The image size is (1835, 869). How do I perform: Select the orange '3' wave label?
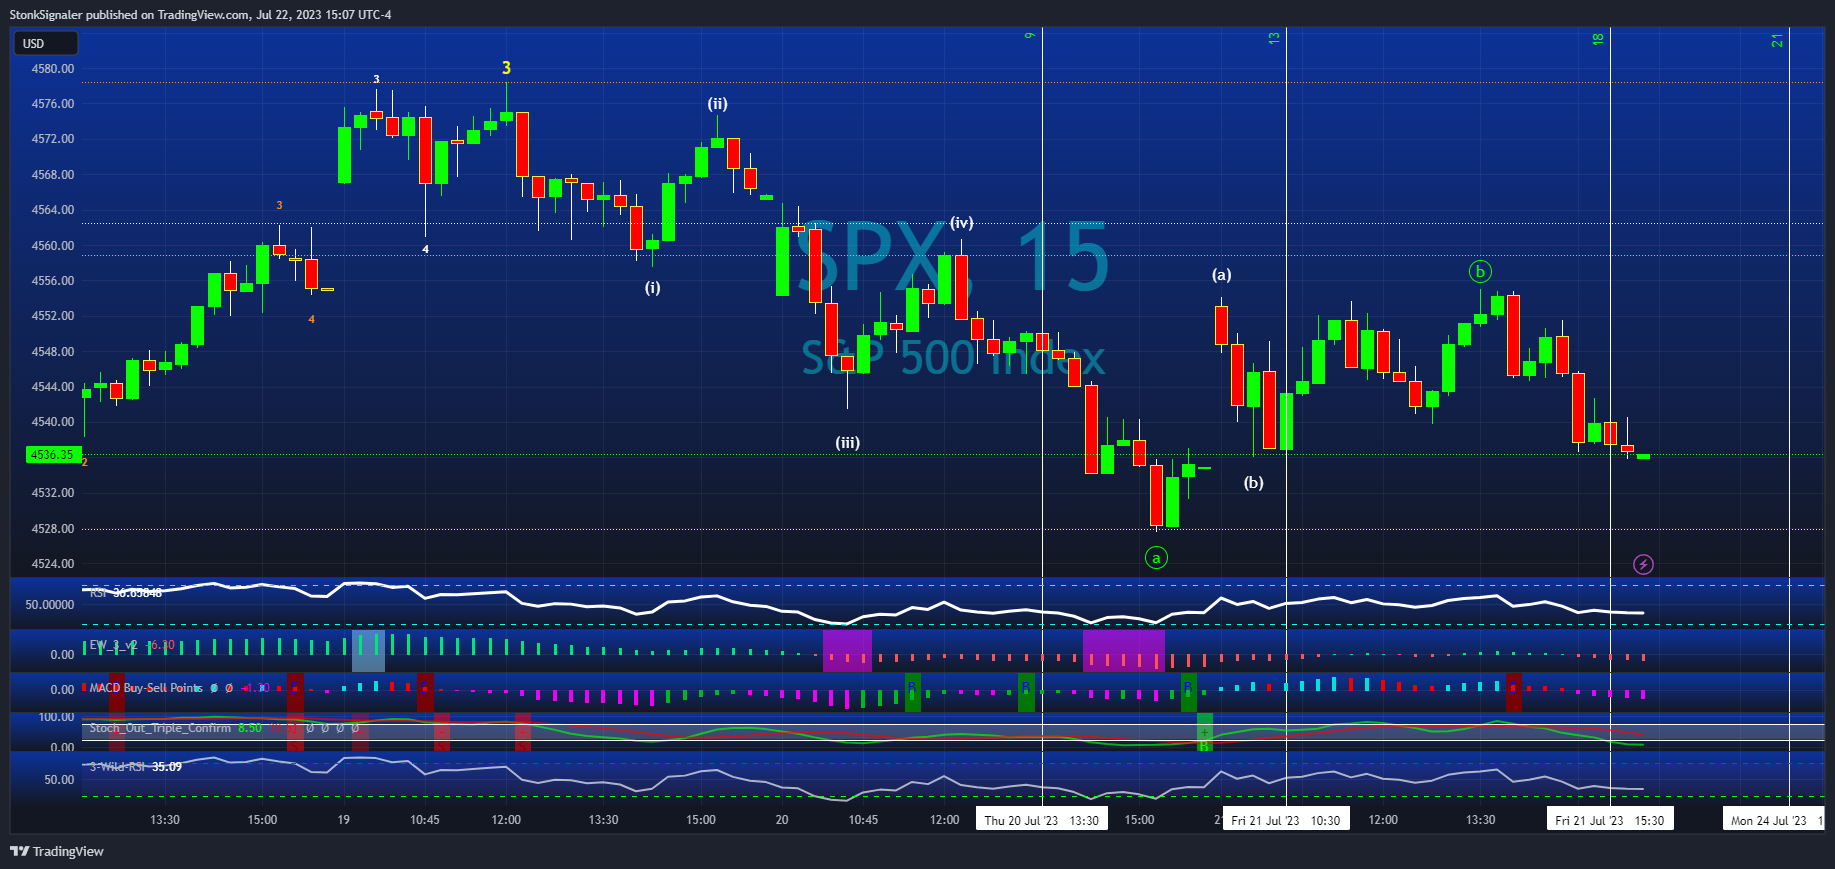pos(279,206)
